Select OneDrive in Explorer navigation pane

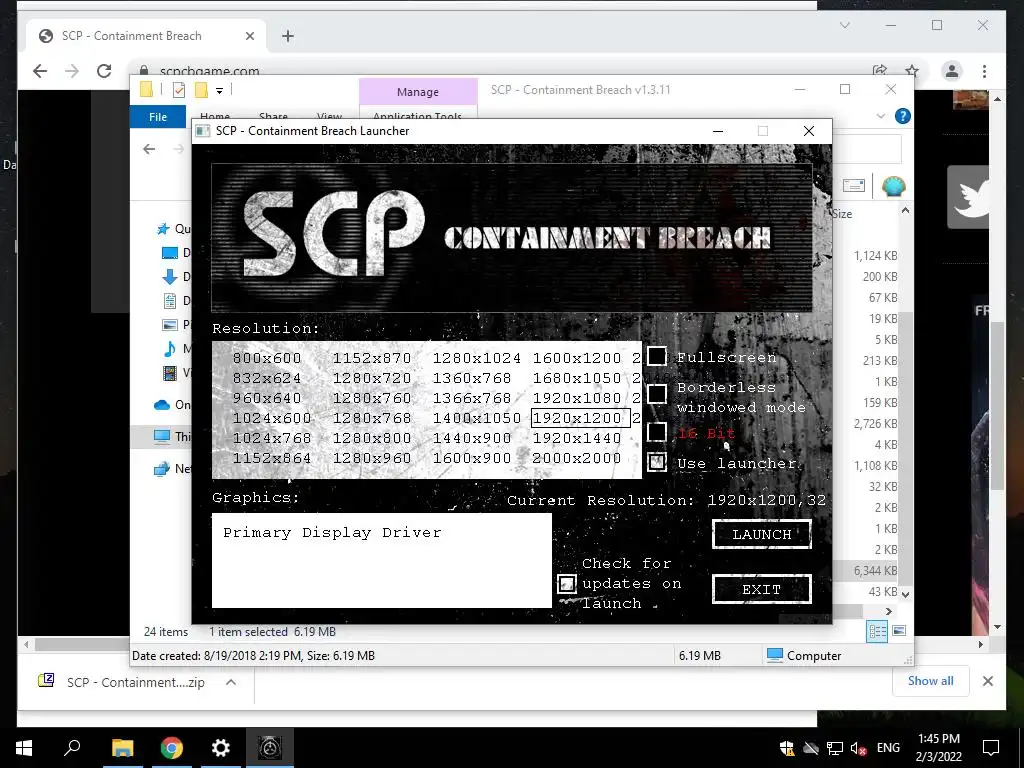pos(172,405)
